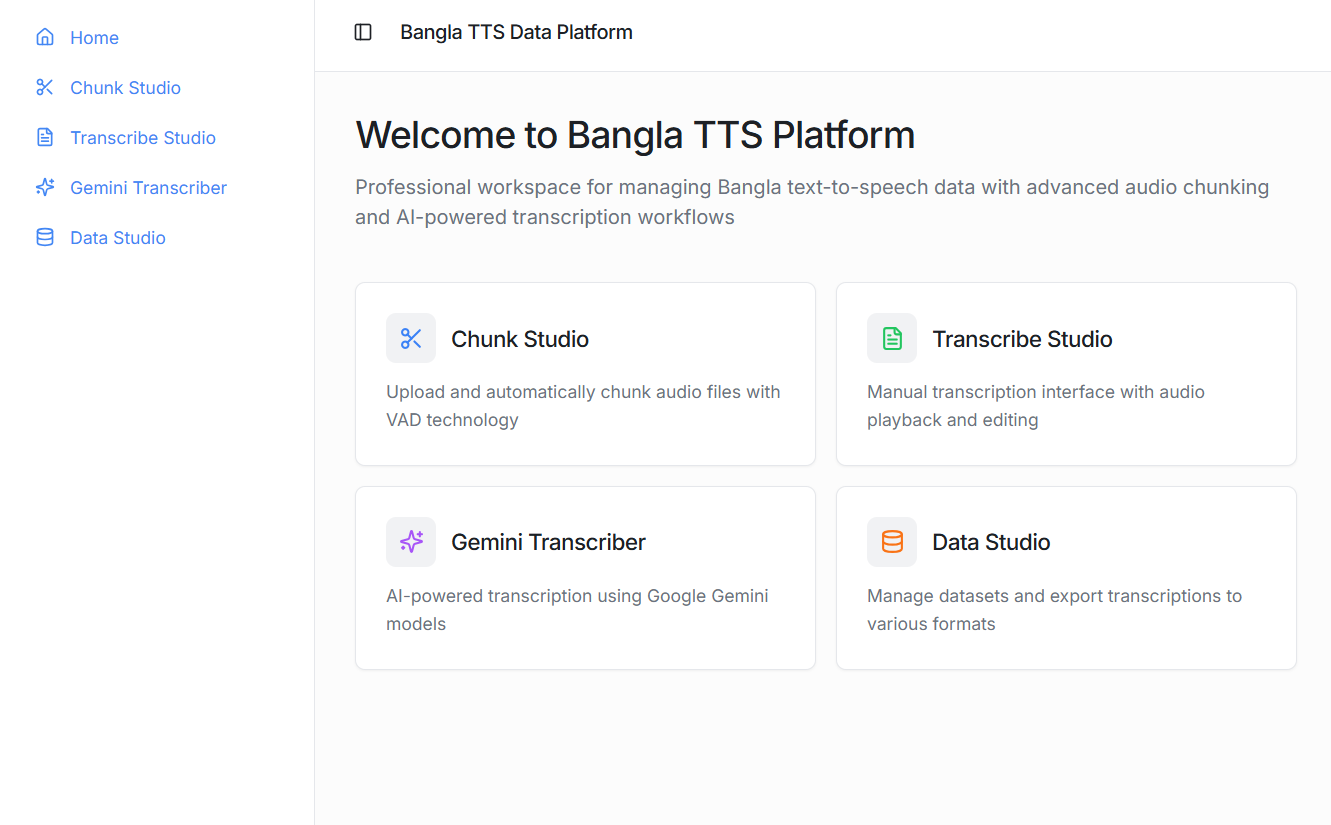Click the orange database icon on Data Studio card
This screenshot has height=825, width=1331.
892,542
